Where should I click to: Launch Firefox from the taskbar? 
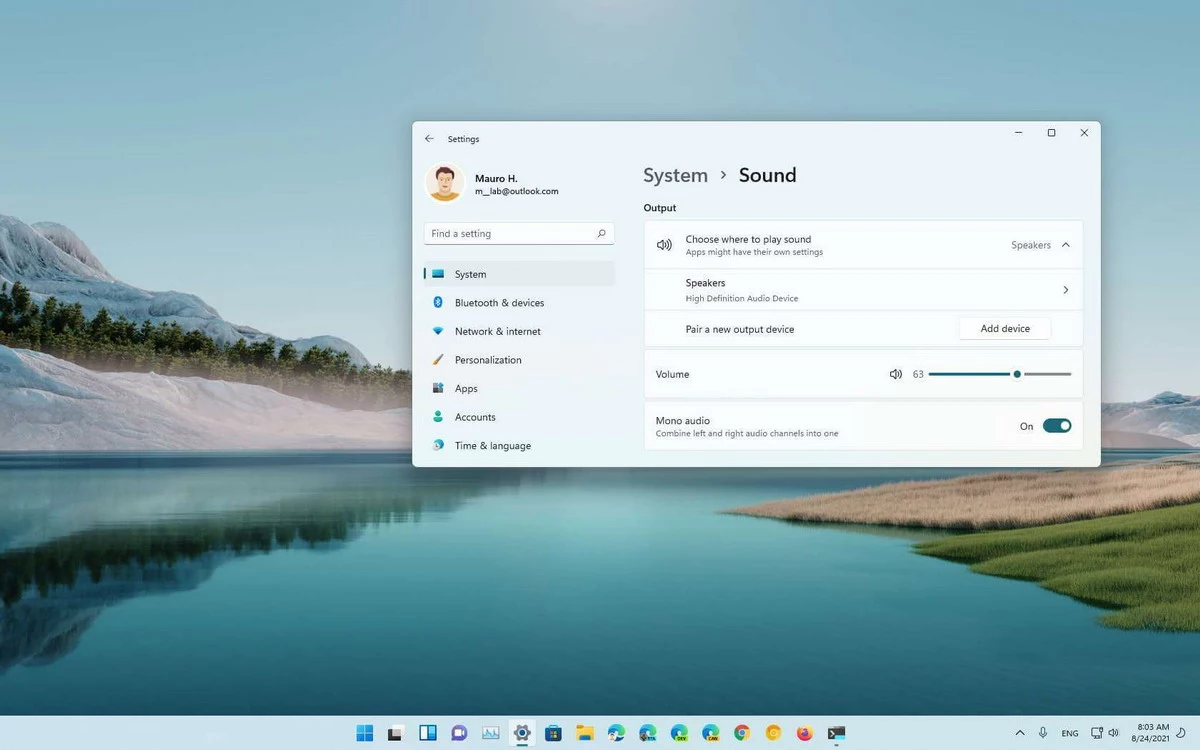pyautogui.click(x=805, y=733)
